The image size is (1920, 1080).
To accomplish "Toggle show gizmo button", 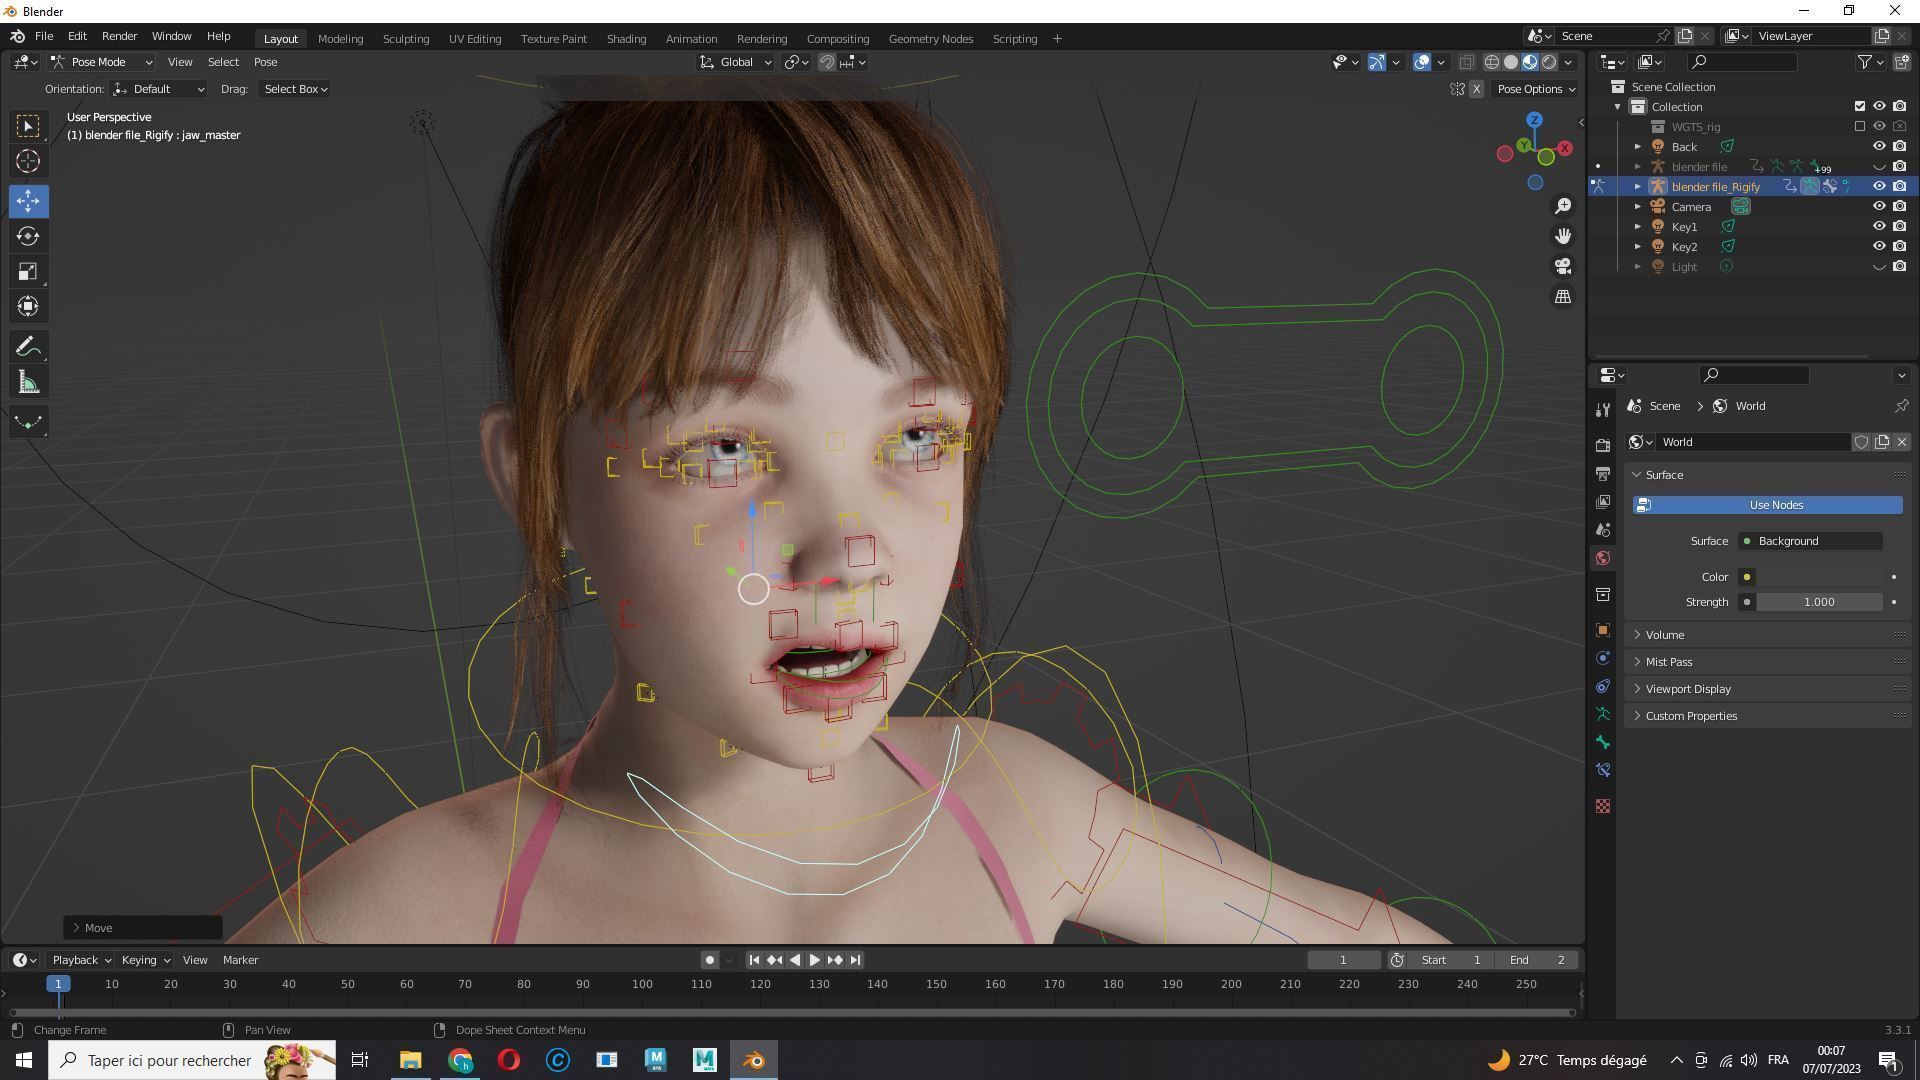I will point(1377,62).
